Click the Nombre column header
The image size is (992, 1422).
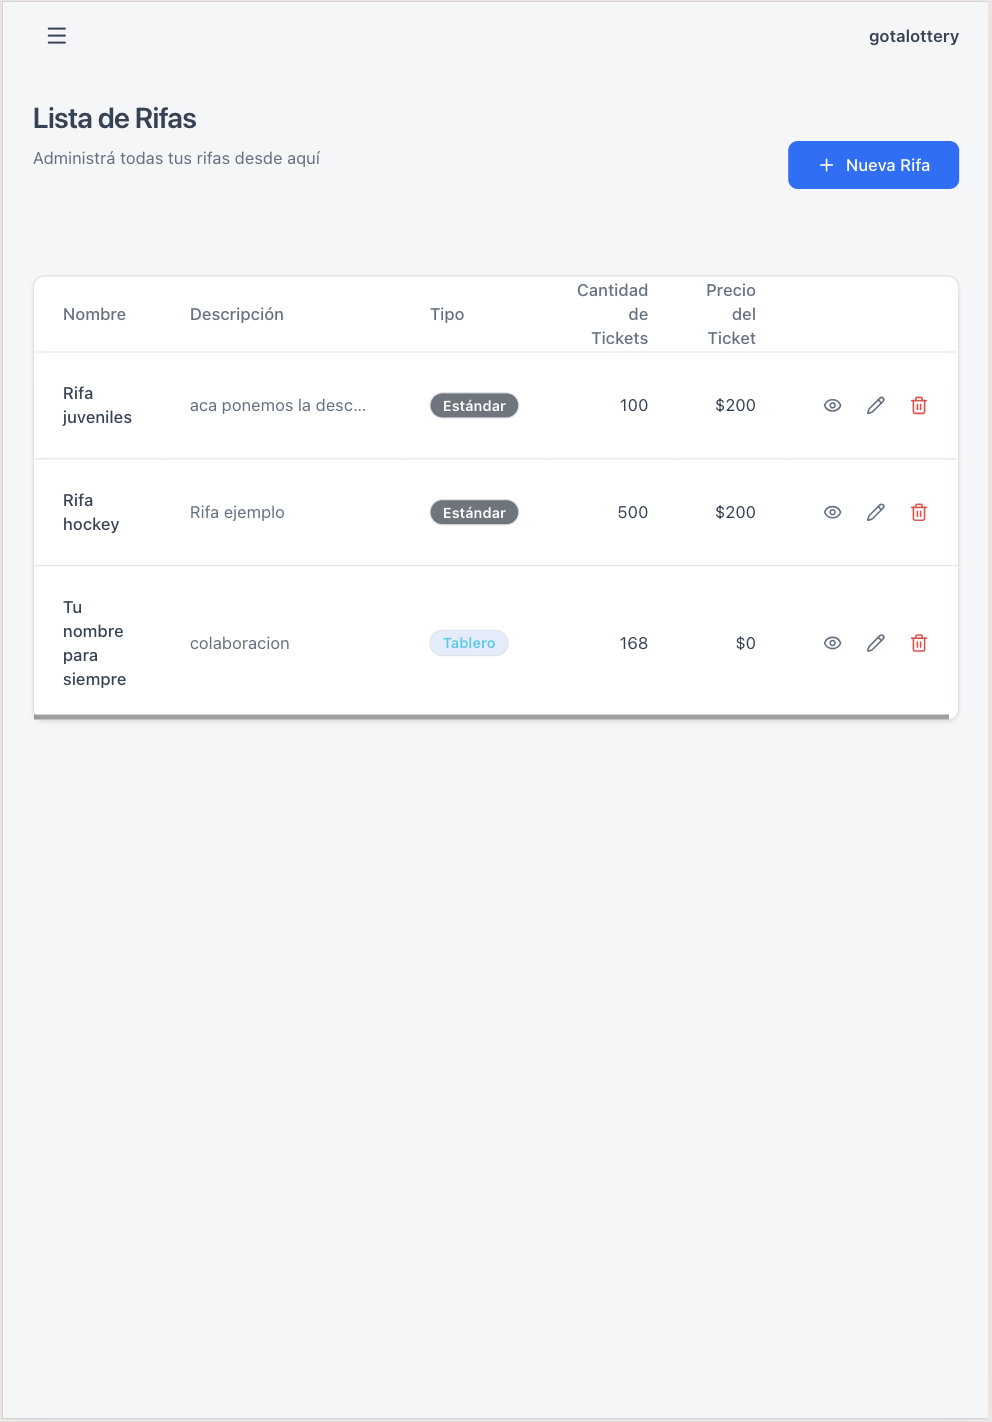(x=94, y=314)
